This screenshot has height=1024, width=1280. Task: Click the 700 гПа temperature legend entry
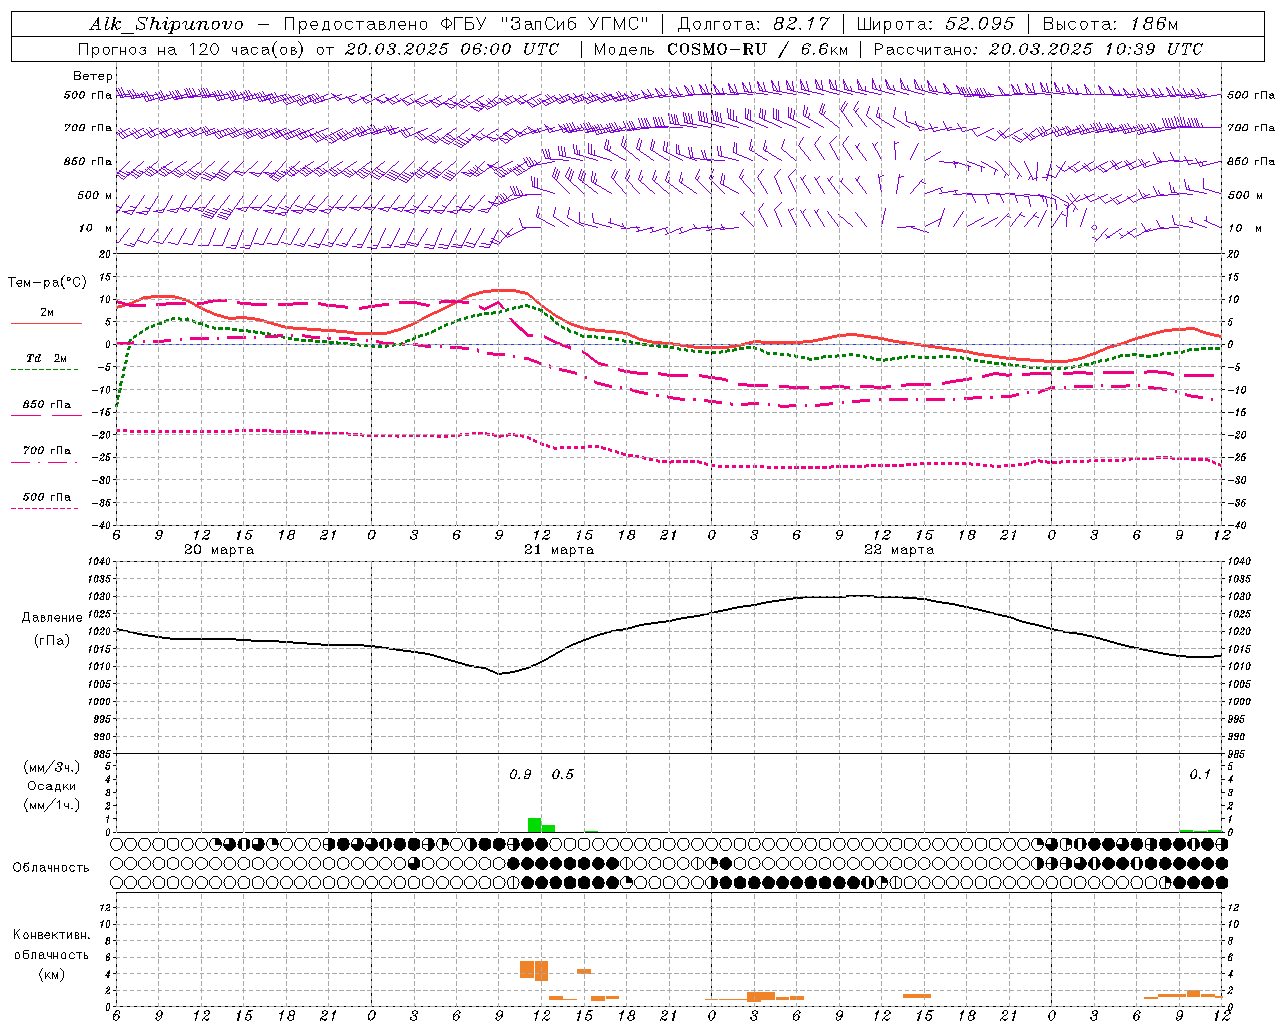46,450
